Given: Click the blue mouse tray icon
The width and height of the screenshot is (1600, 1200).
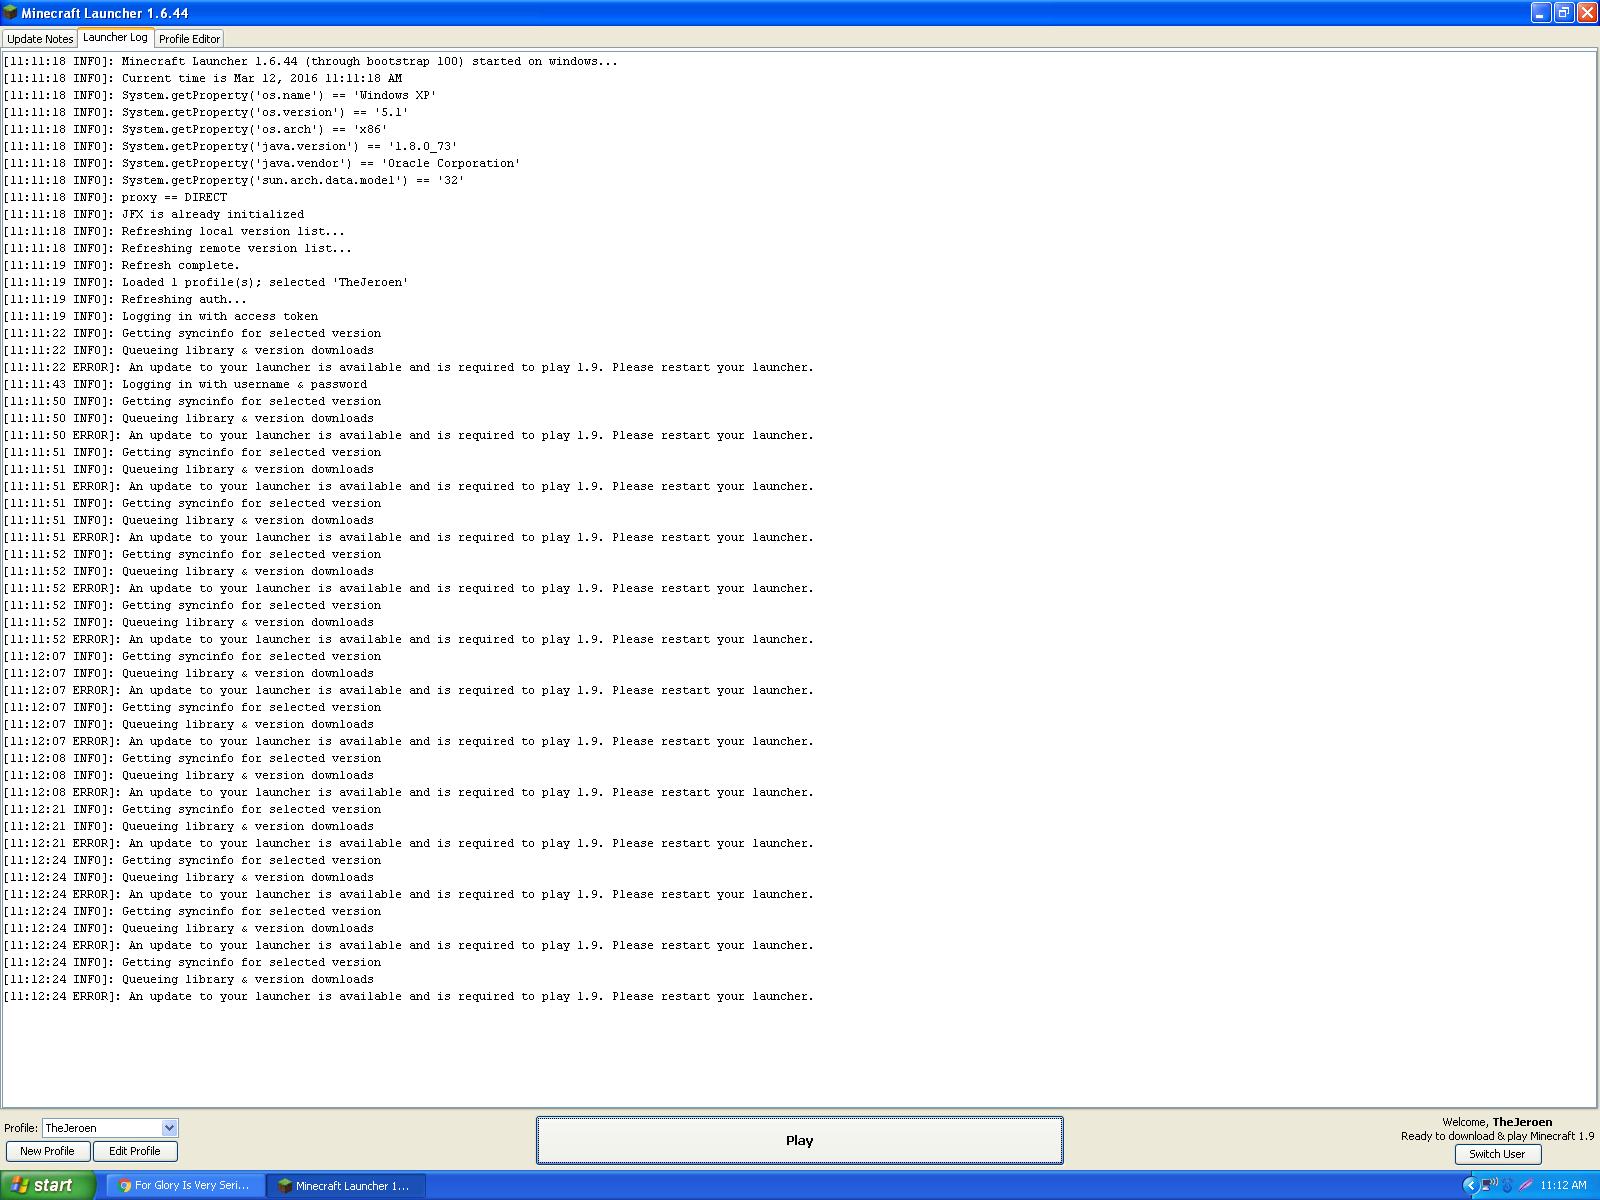Looking at the screenshot, I should (x=1507, y=1185).
